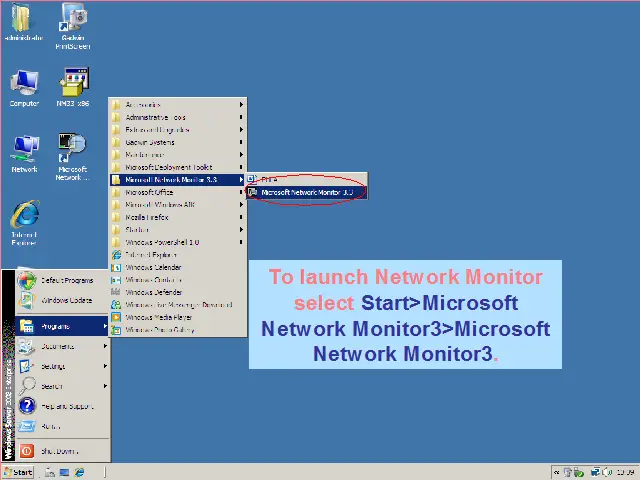Expand the Mozilla Firefox folder
This screenshot has width=640, height=480.
146,217
